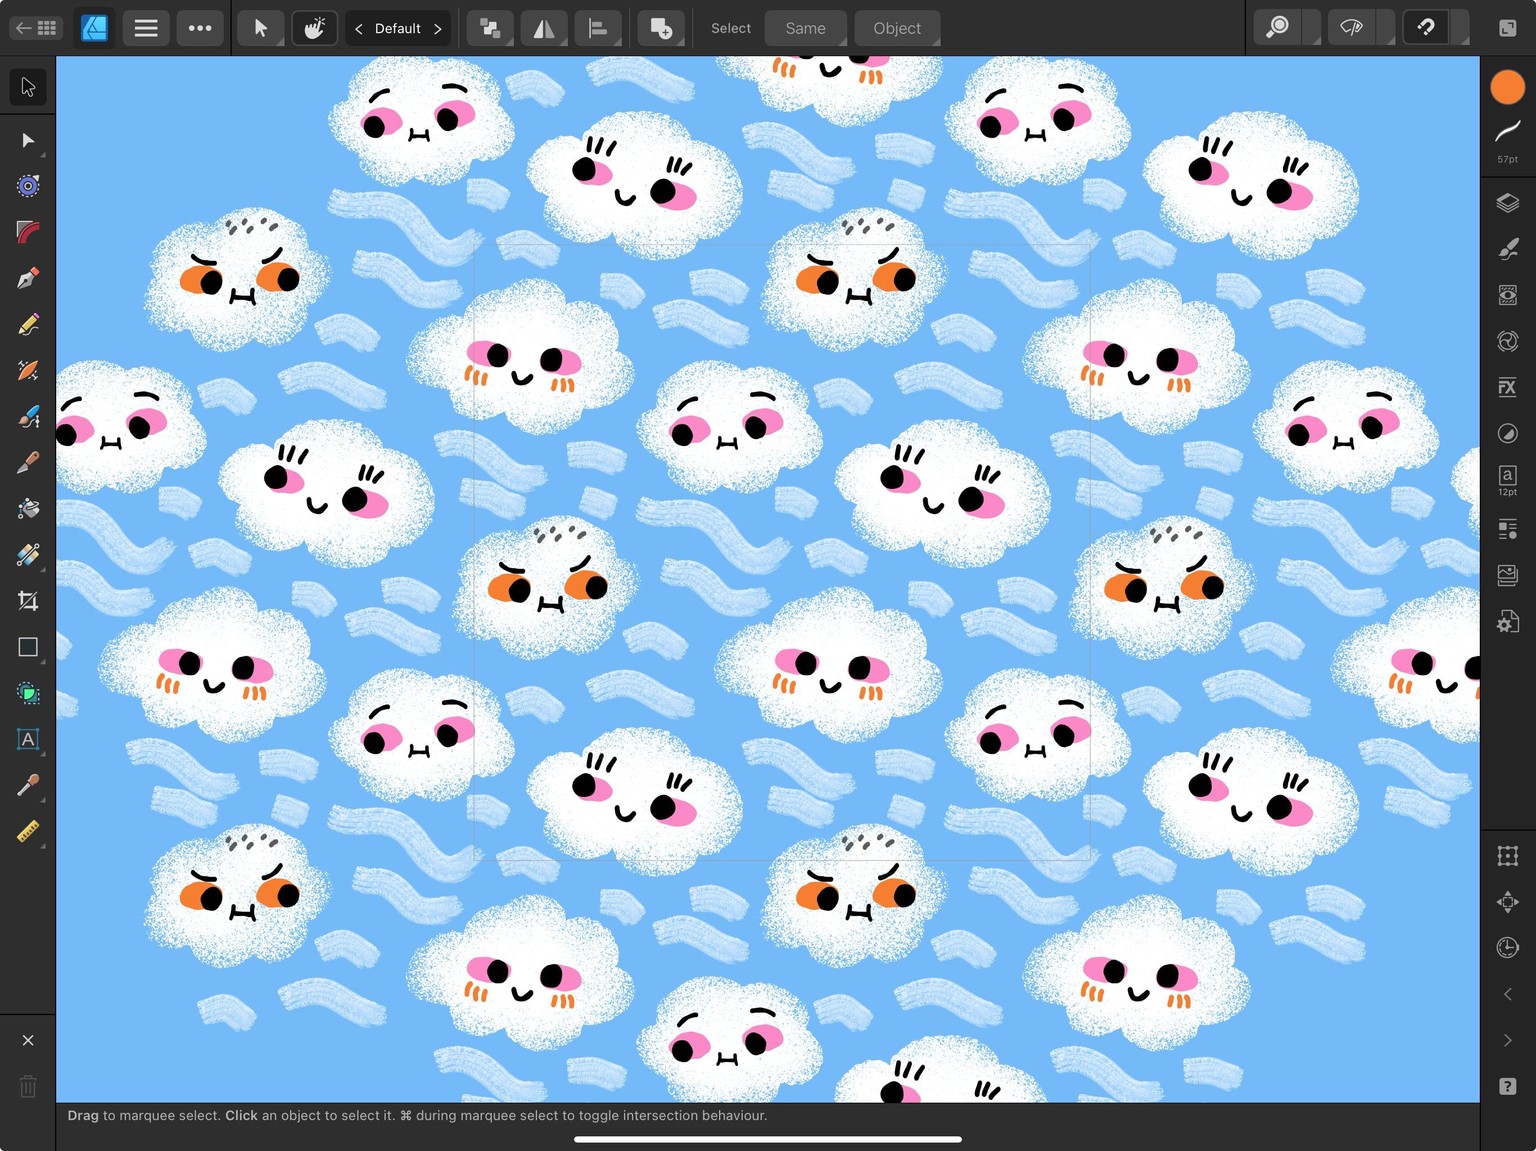
Task: Select the Pencil tool
Action: (28, 324)
